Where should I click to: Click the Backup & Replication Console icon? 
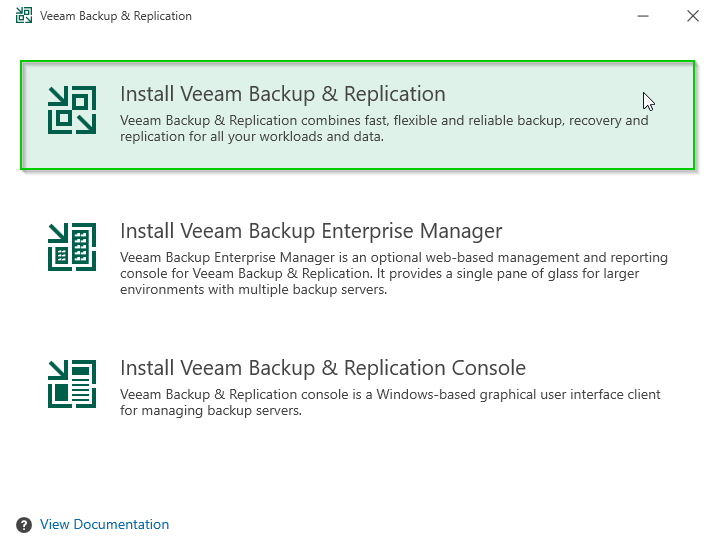point(72,384)
